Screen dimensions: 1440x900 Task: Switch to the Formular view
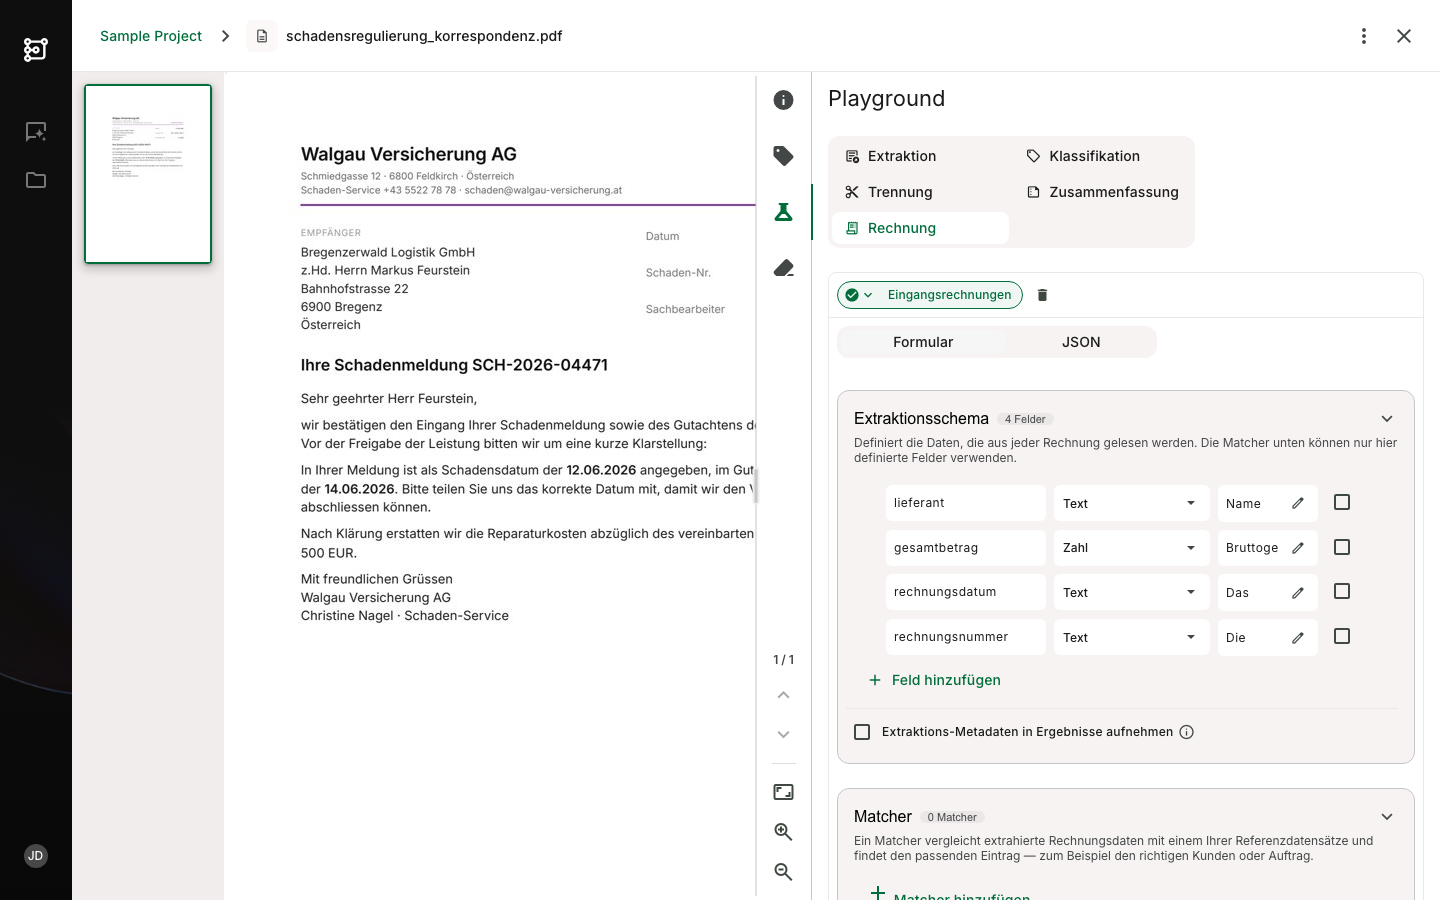(x=923, y=342)
